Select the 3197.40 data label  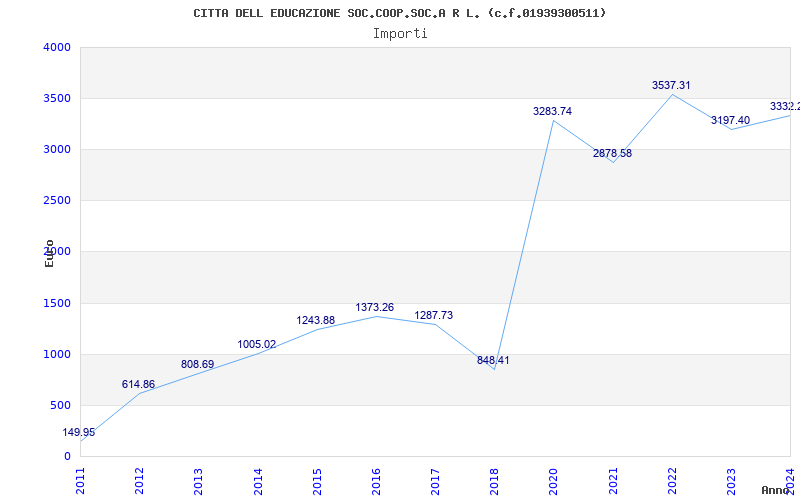731,121
